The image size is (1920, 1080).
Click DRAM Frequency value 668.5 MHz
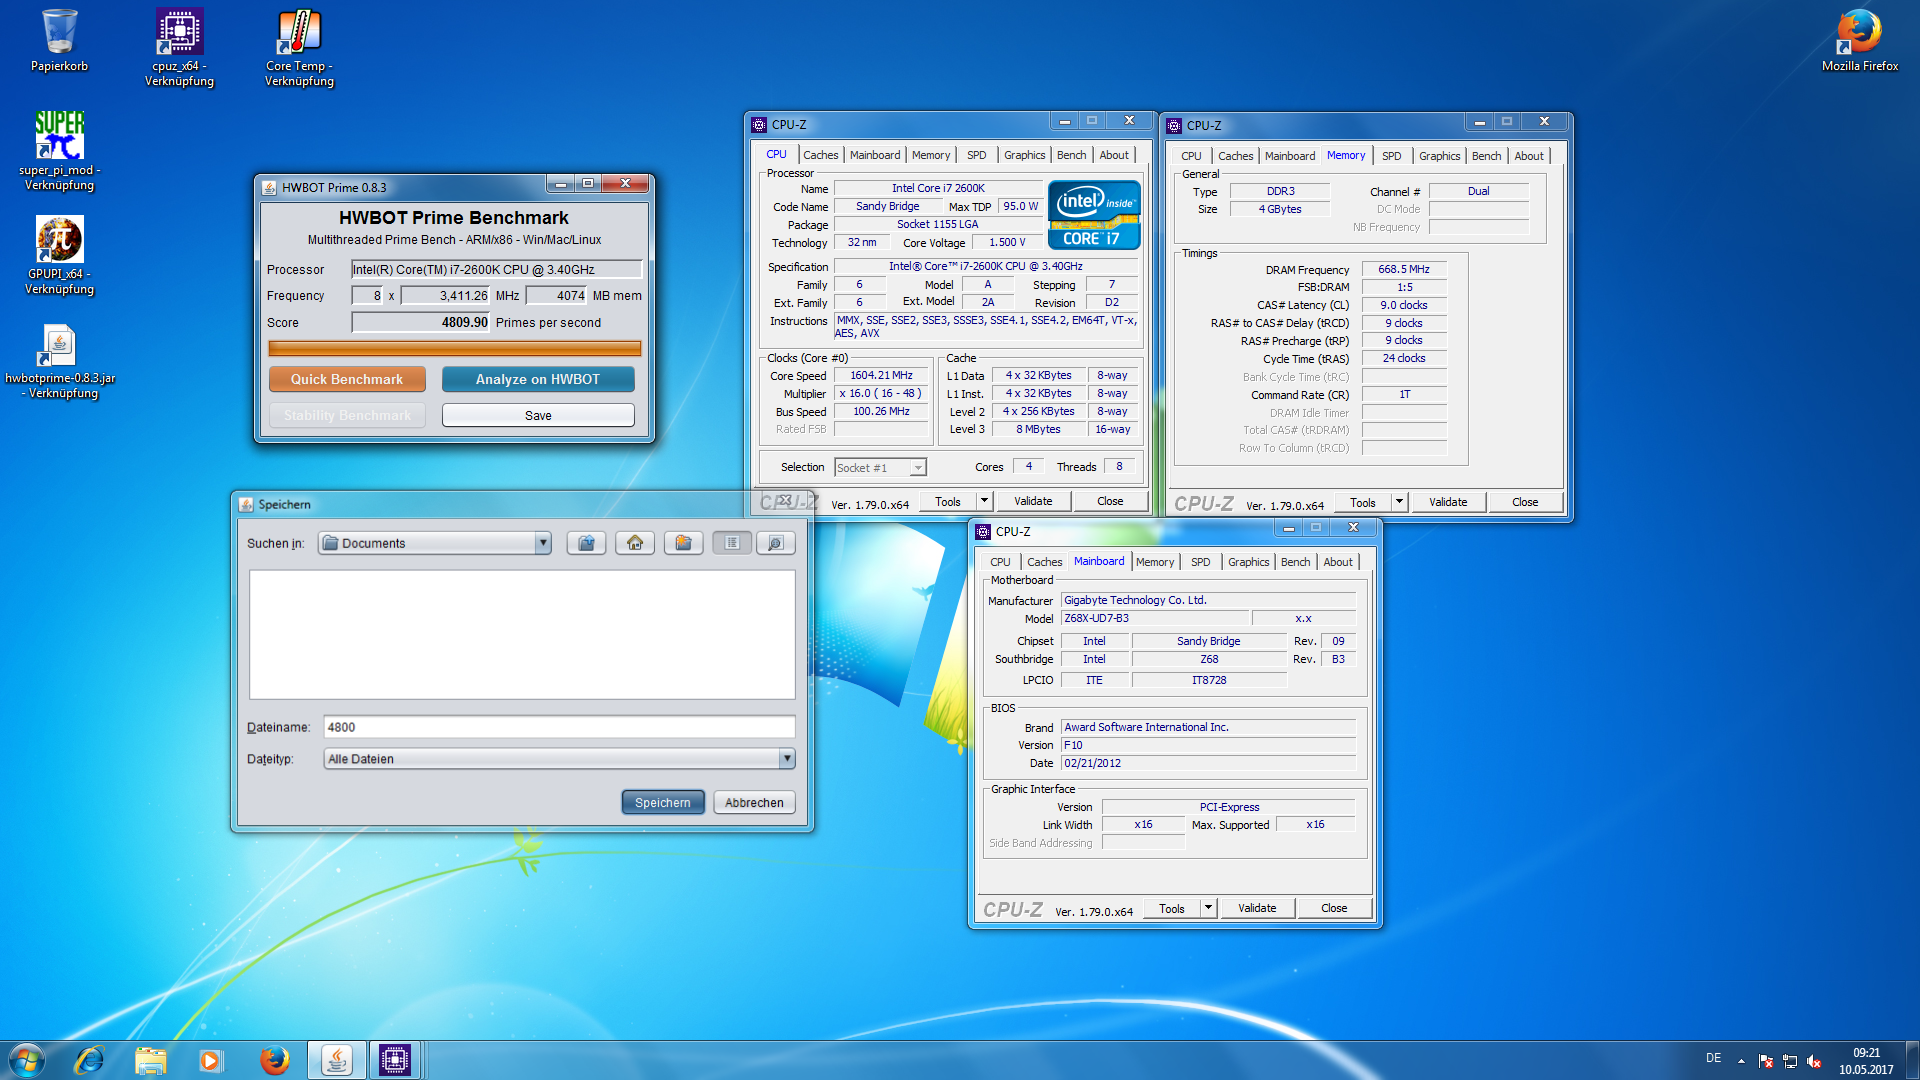tap(1403, 269)
